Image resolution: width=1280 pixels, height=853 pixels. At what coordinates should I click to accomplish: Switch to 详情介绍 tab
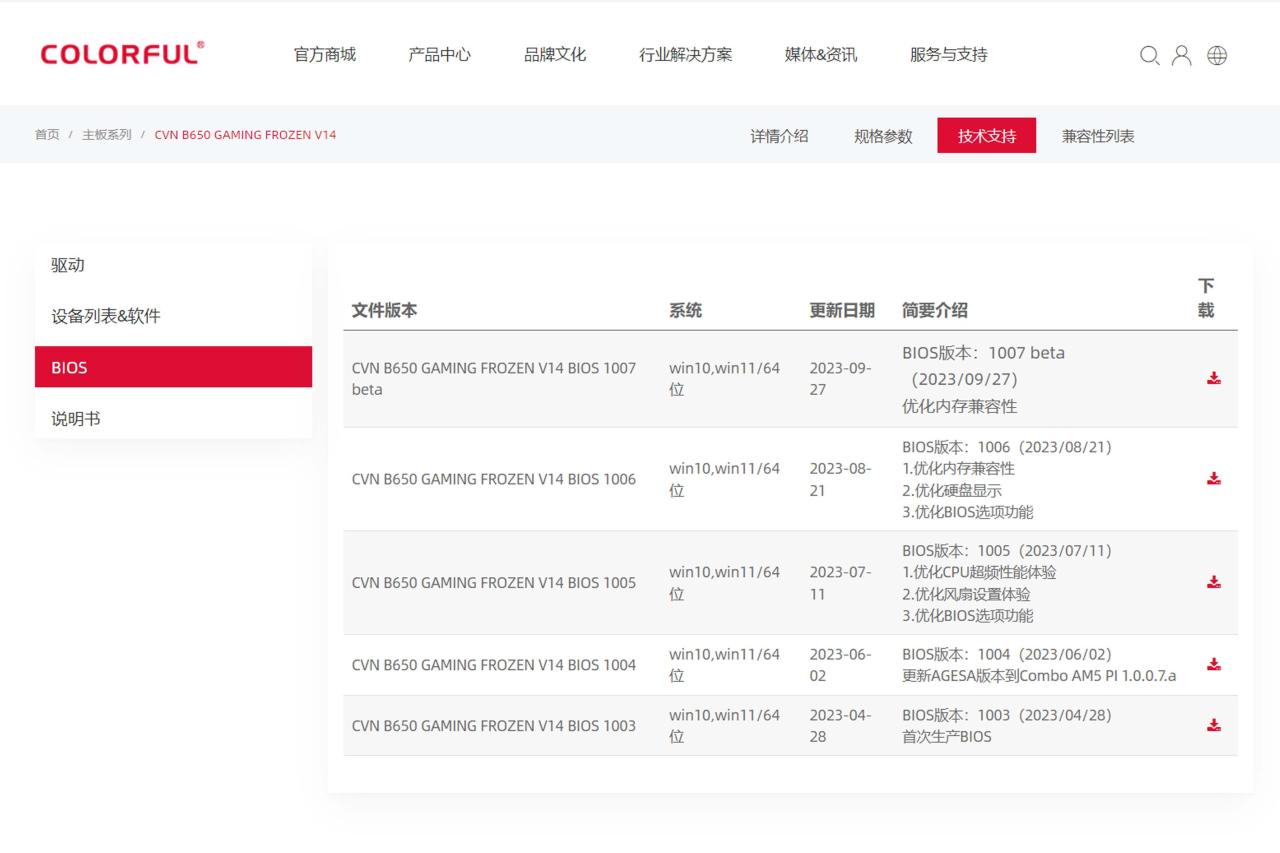(780, 136)
